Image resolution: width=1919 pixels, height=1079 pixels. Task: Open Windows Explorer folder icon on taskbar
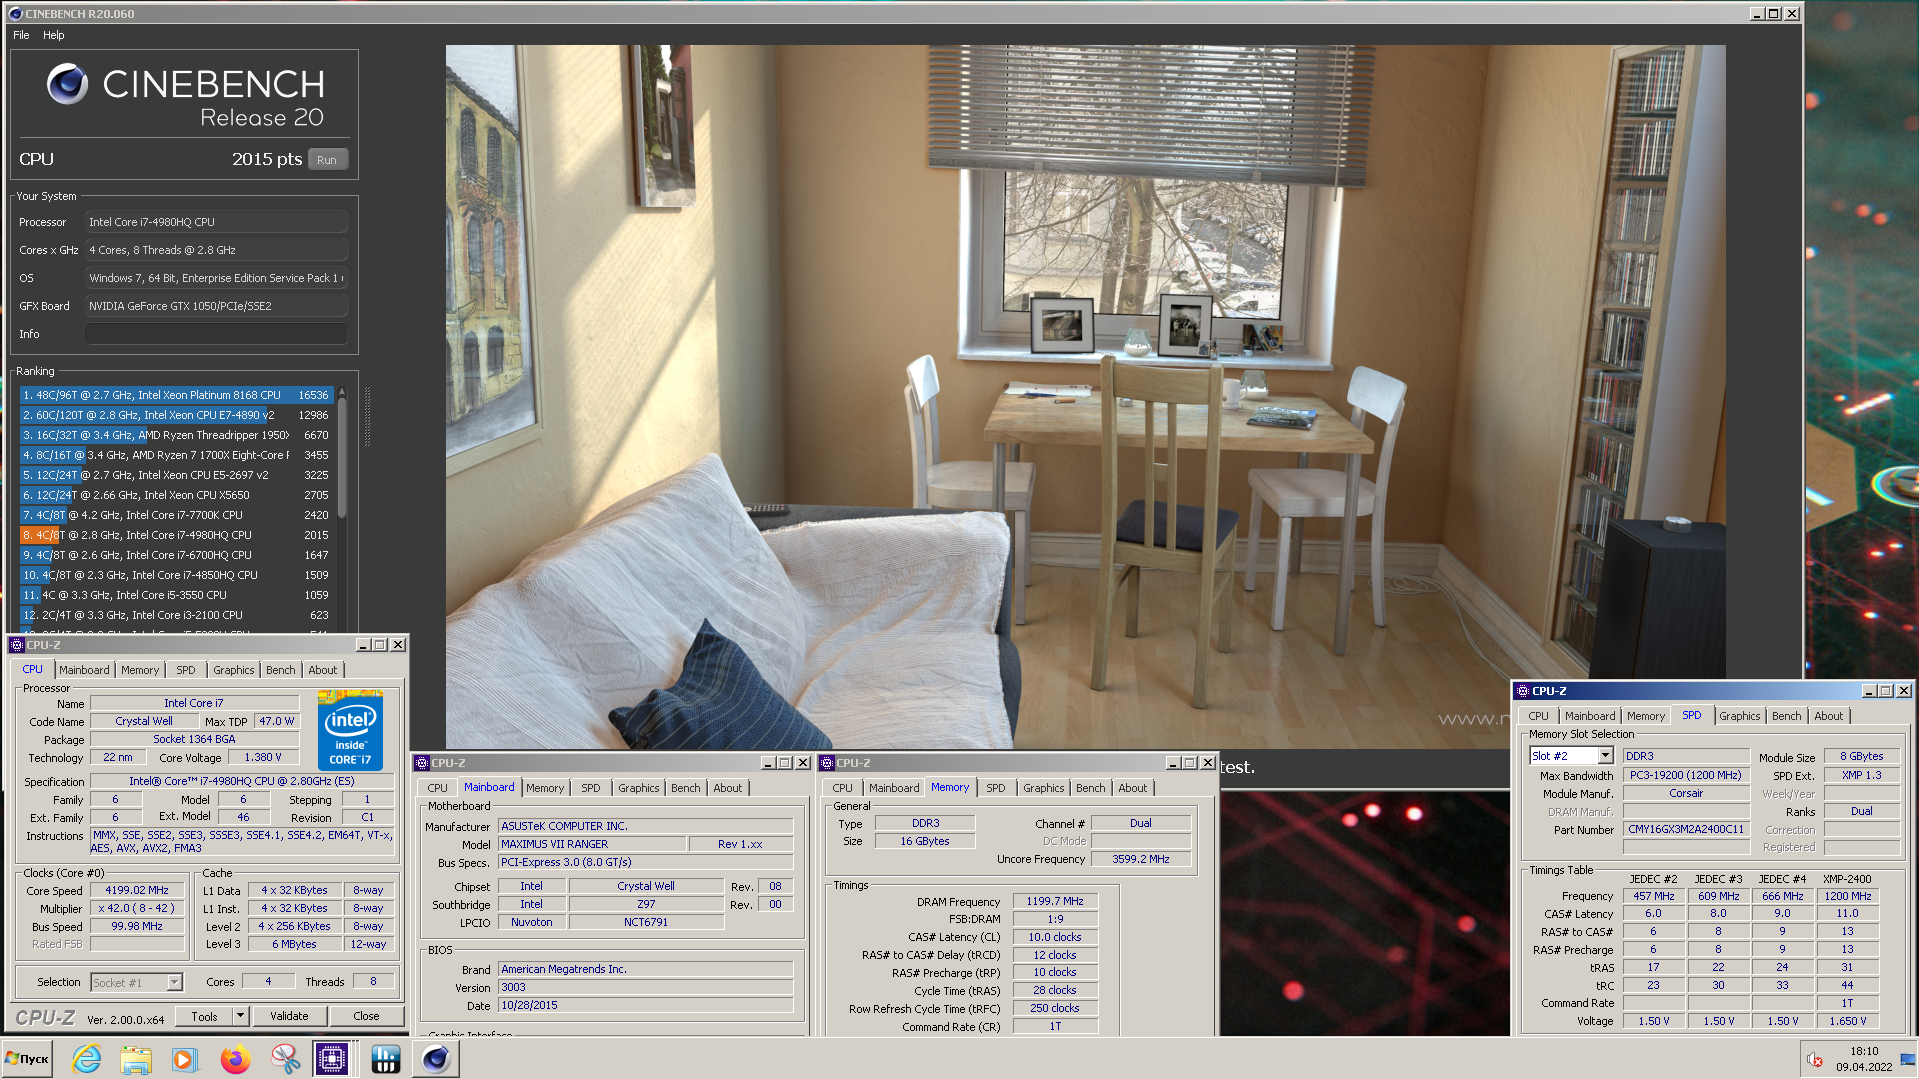click(136, 1059)
